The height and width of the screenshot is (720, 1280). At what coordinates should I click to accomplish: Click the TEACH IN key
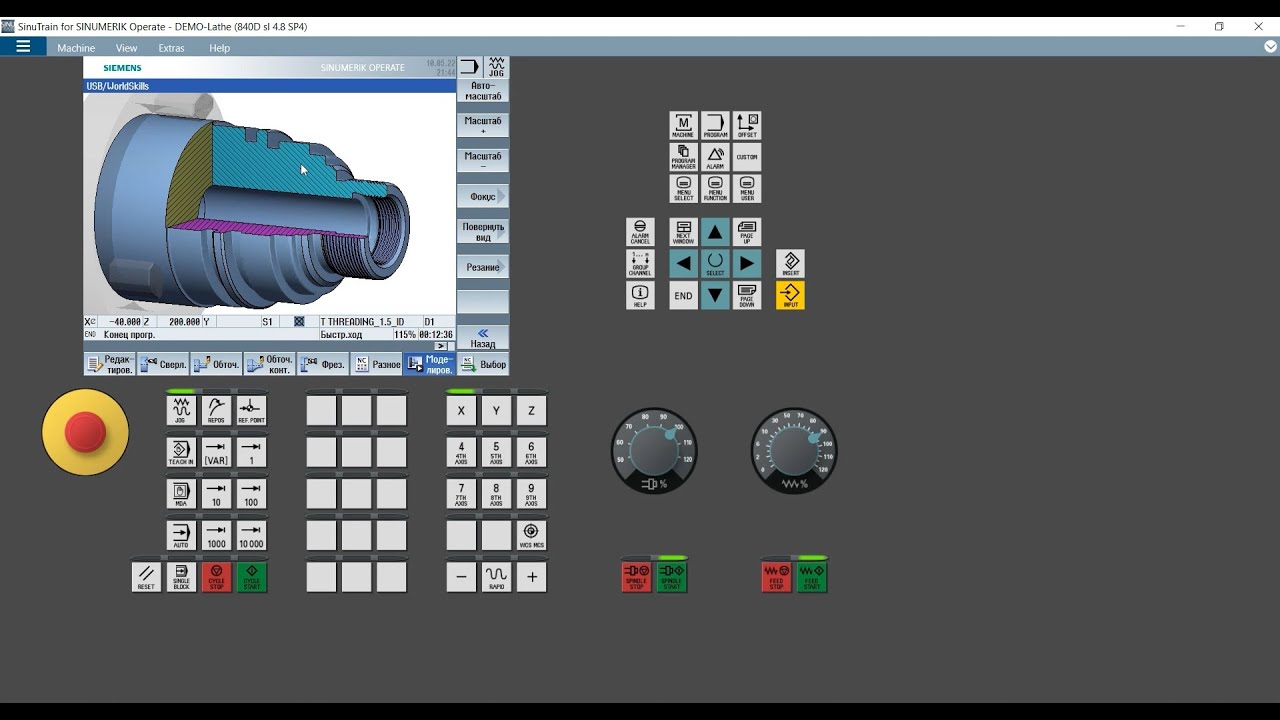click(x=181, y=452)
